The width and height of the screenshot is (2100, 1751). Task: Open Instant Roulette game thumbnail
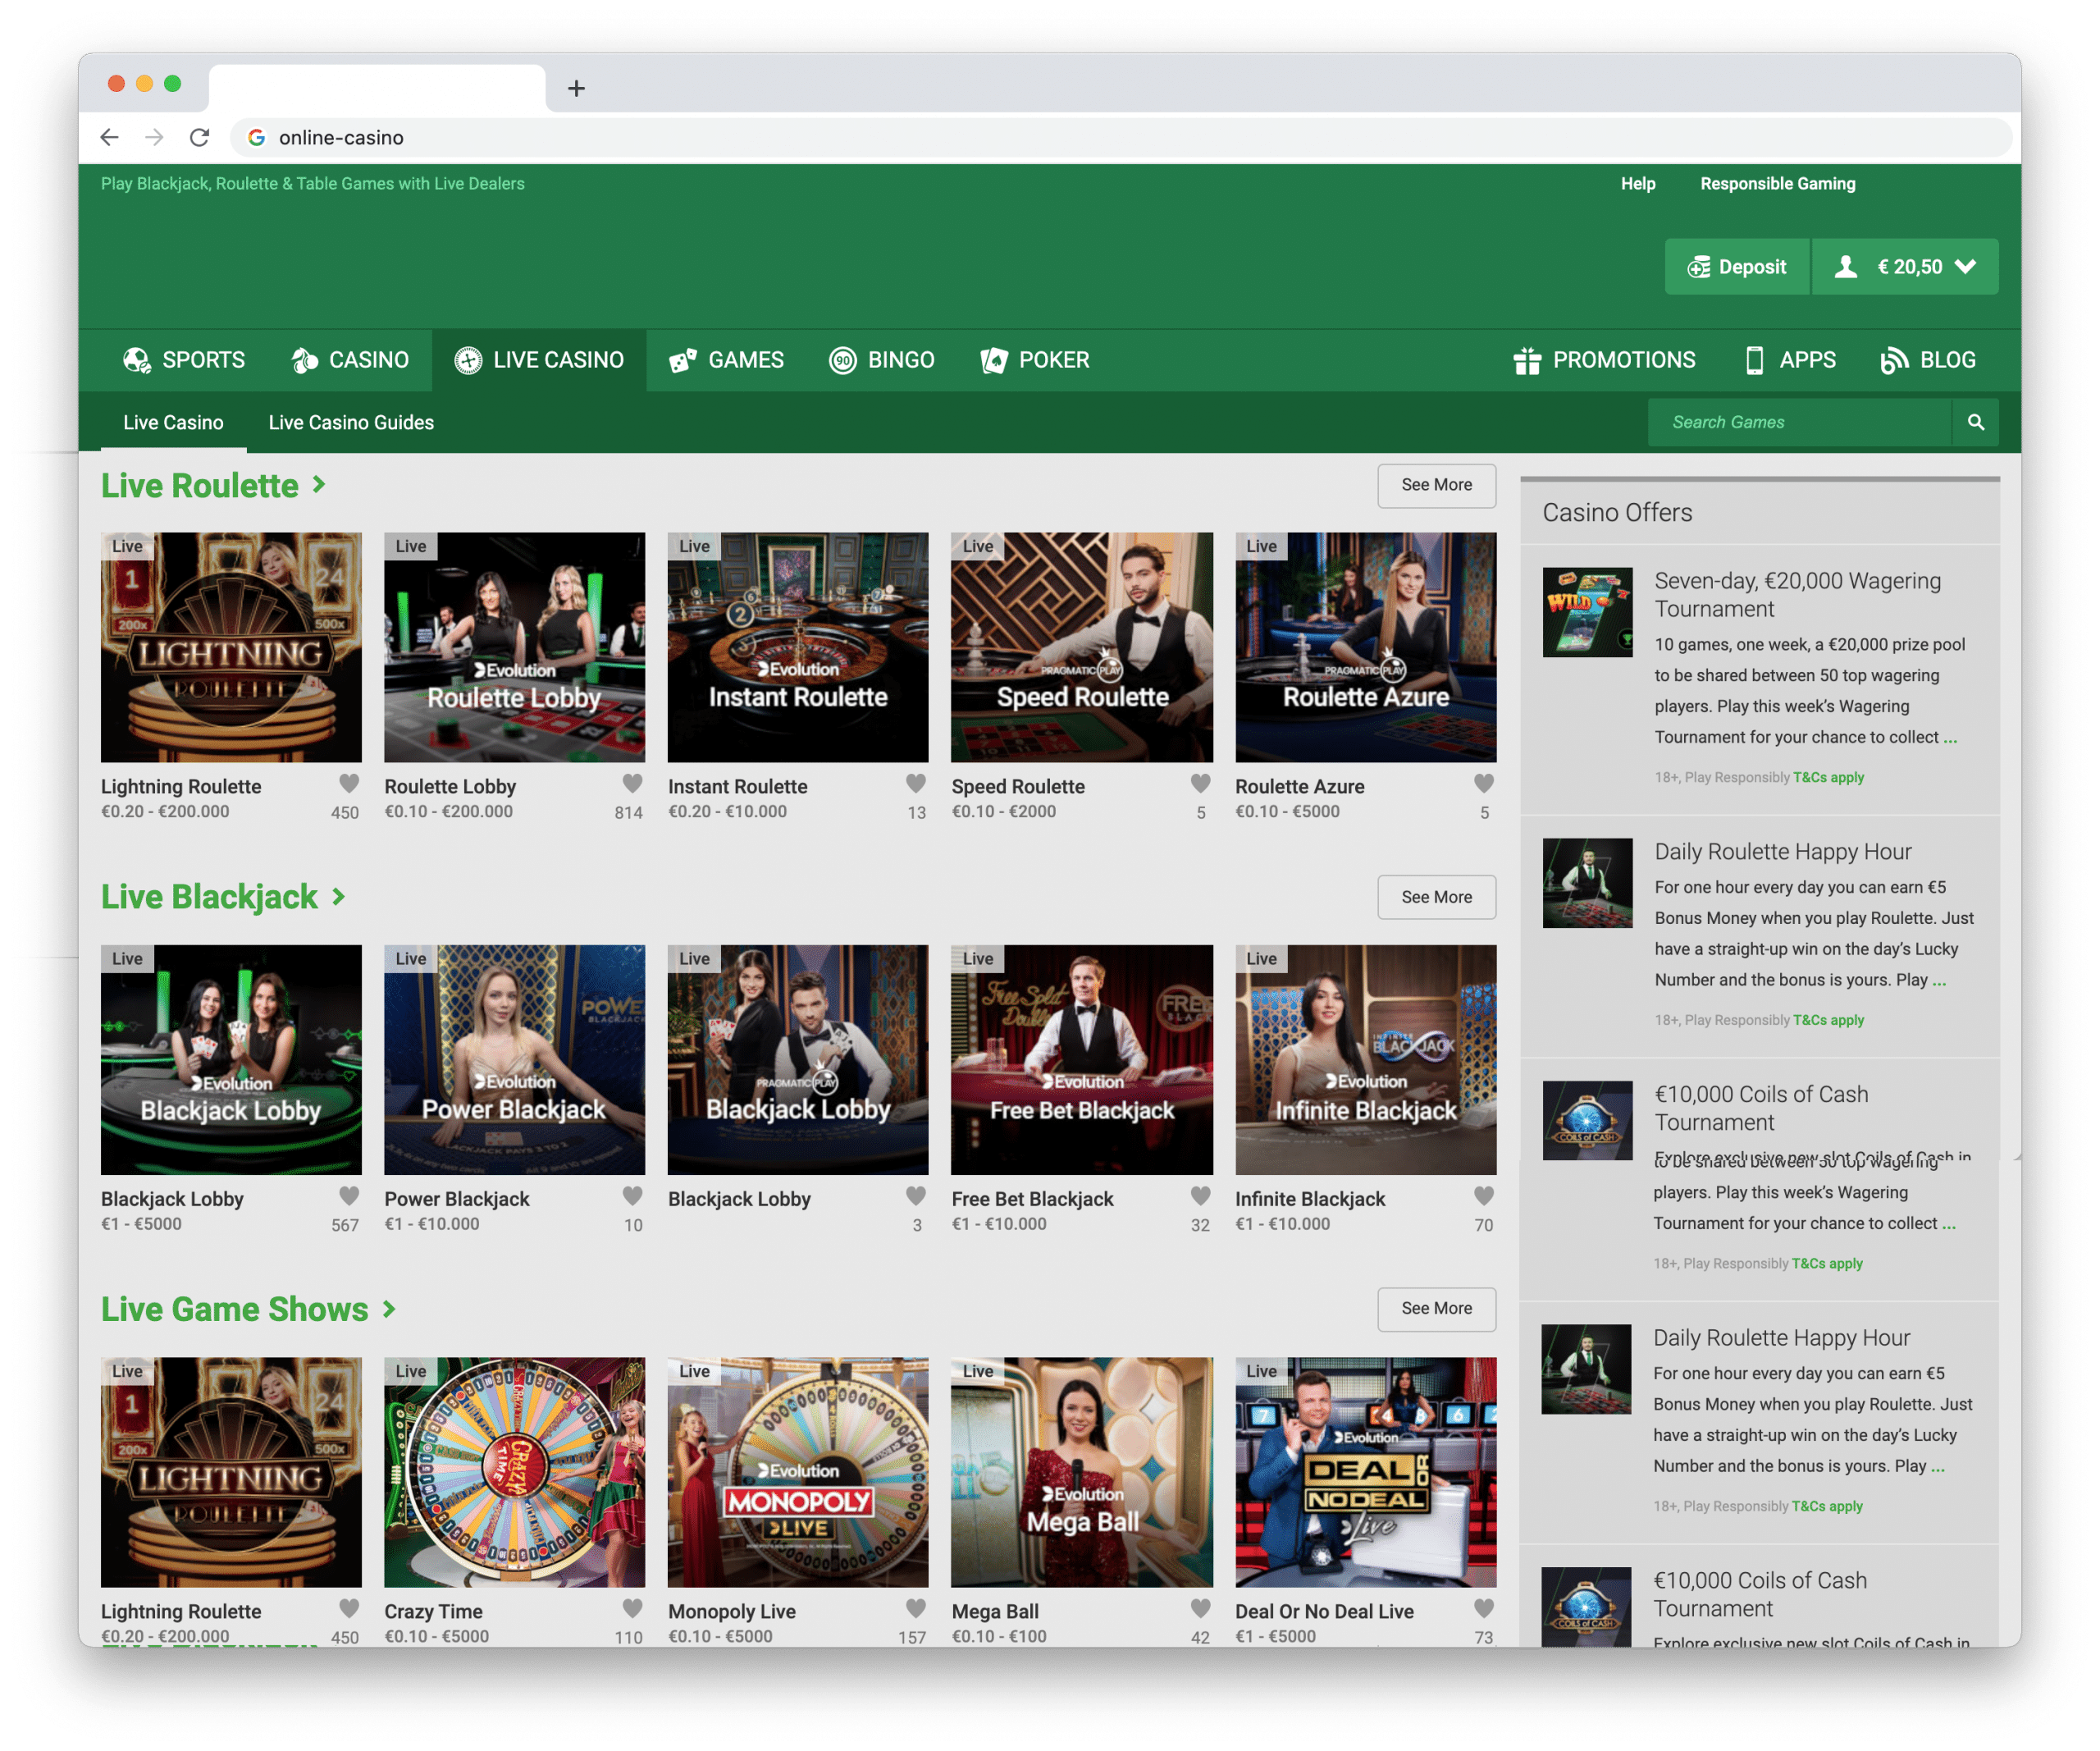(798, 647)
